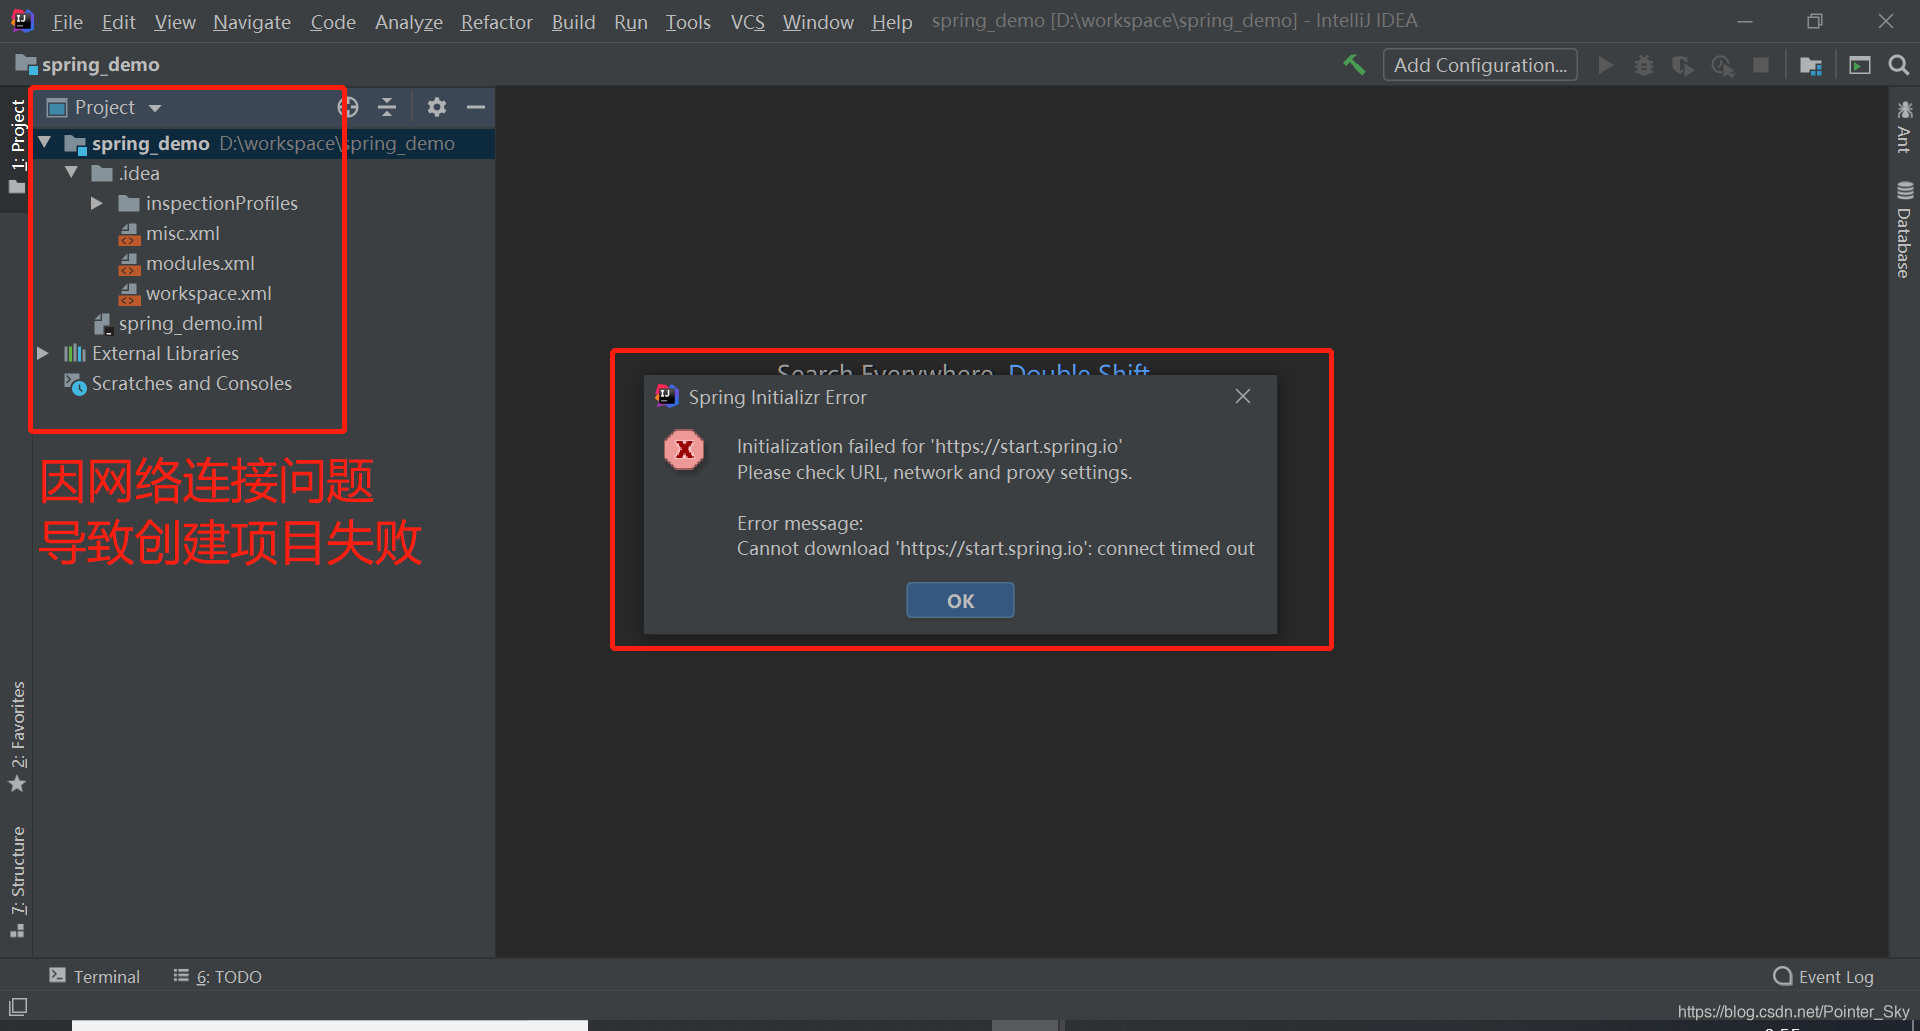
Task: Expand External Libraries node
Action: click(43, 353)
